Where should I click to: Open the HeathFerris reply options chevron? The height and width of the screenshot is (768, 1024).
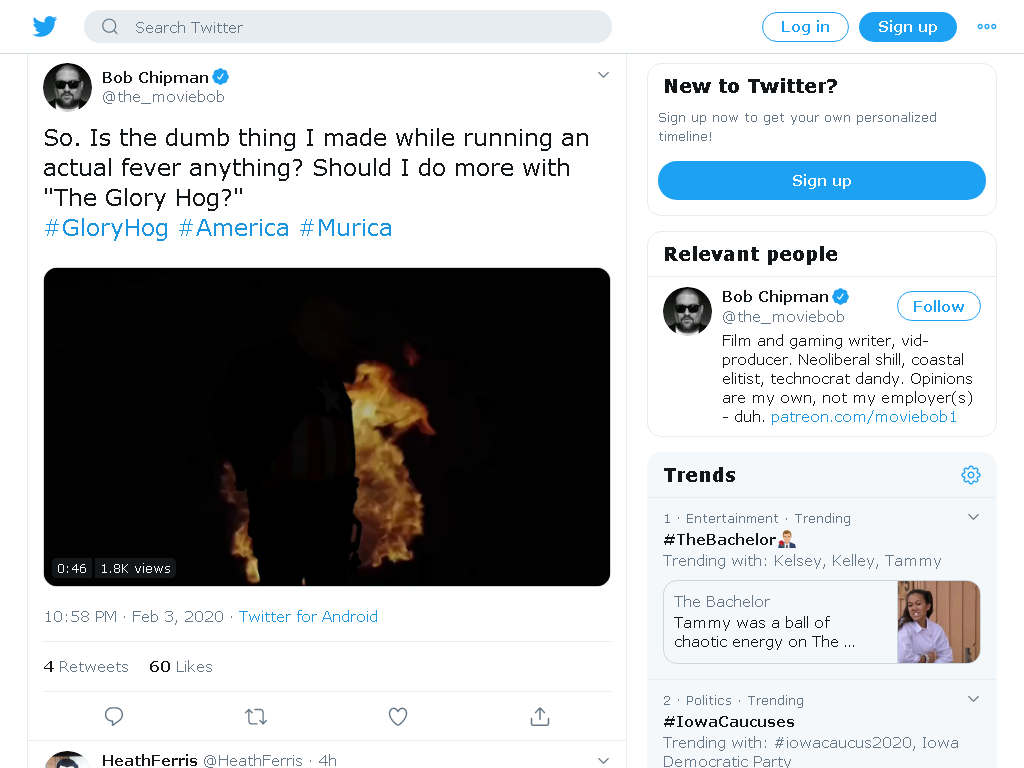point(603,760)
